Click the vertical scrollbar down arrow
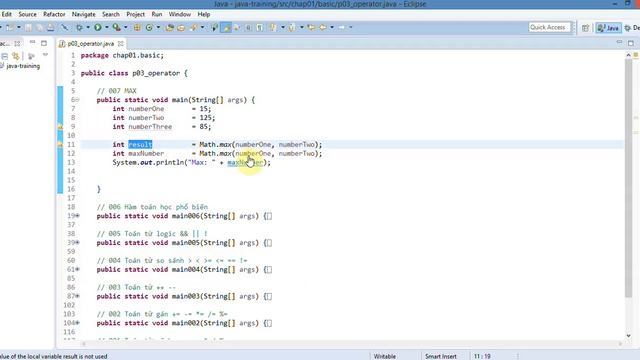 click(x=628, y=336)
